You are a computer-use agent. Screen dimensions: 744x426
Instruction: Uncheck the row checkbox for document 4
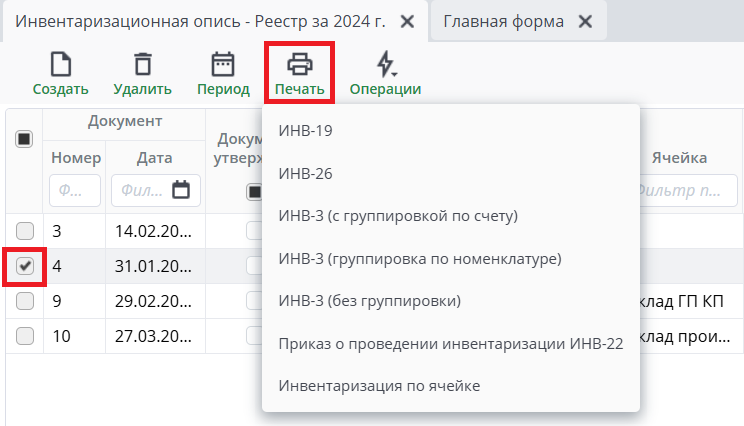pos(25,266)
